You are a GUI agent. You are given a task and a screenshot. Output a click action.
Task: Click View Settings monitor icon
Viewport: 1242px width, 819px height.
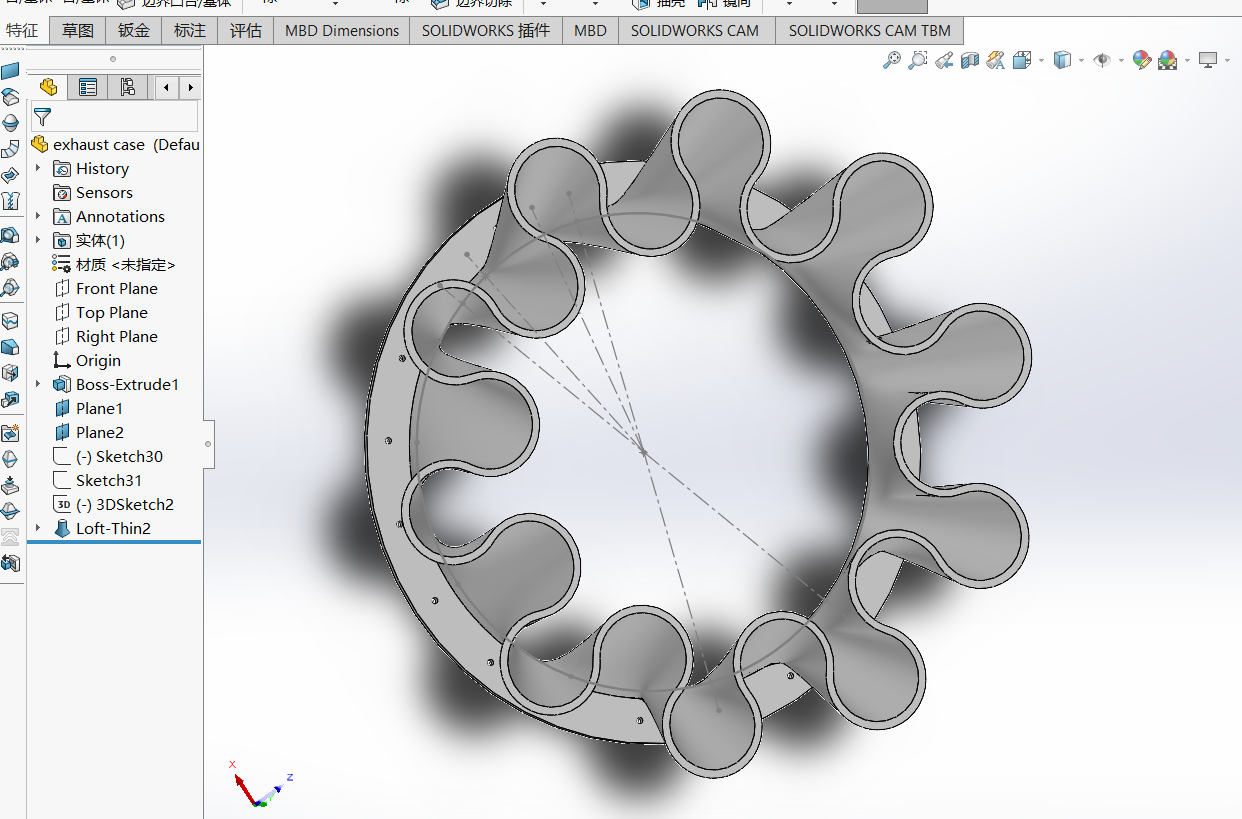pyautogui.click(x=1208, y=60)
